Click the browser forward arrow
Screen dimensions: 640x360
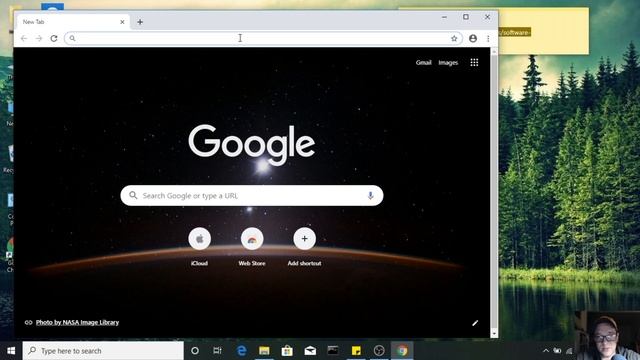tap(39, 38)
